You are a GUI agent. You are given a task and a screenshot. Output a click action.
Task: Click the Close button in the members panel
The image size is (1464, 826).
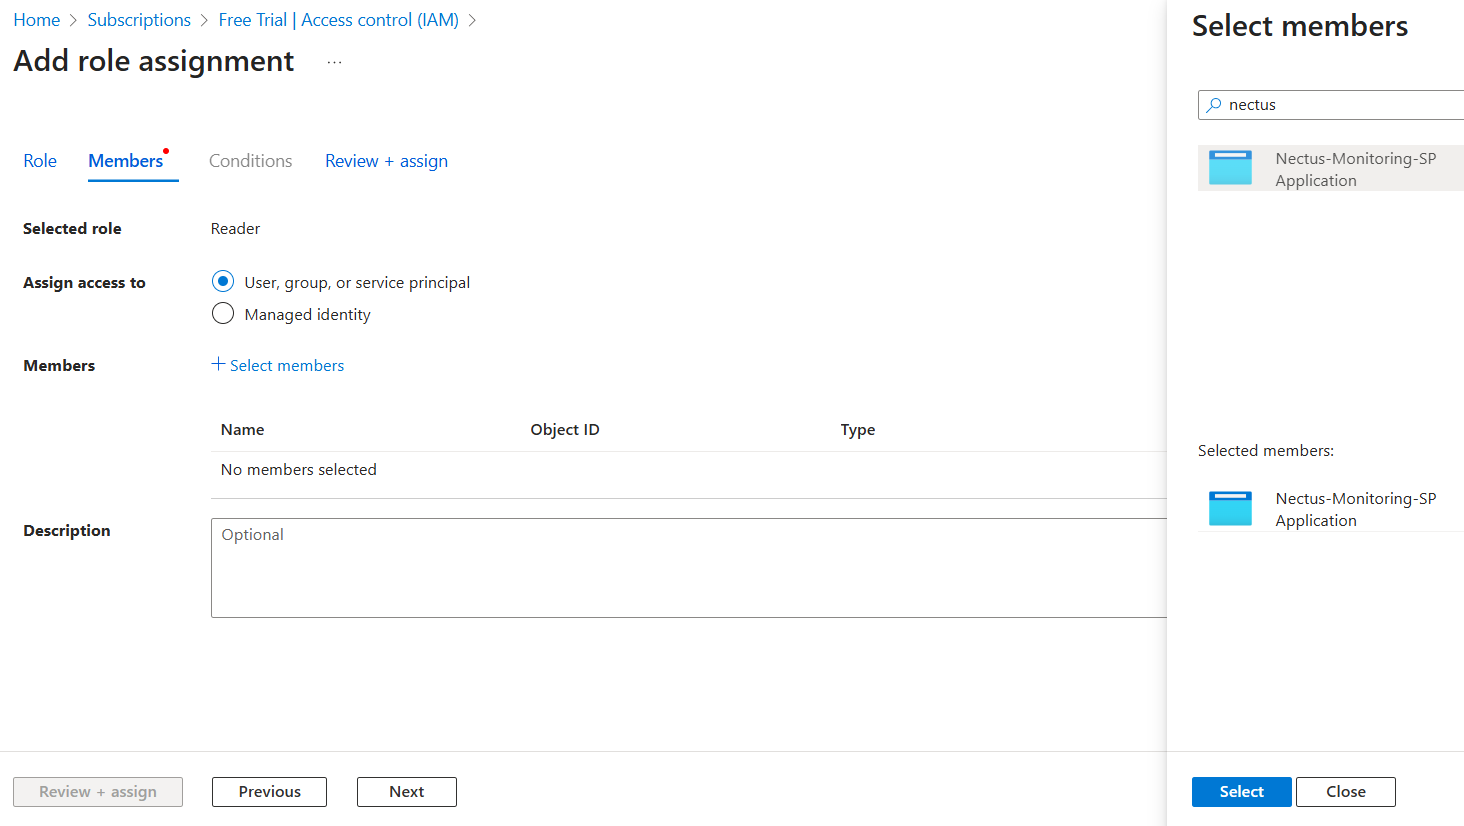point(1345,791)
